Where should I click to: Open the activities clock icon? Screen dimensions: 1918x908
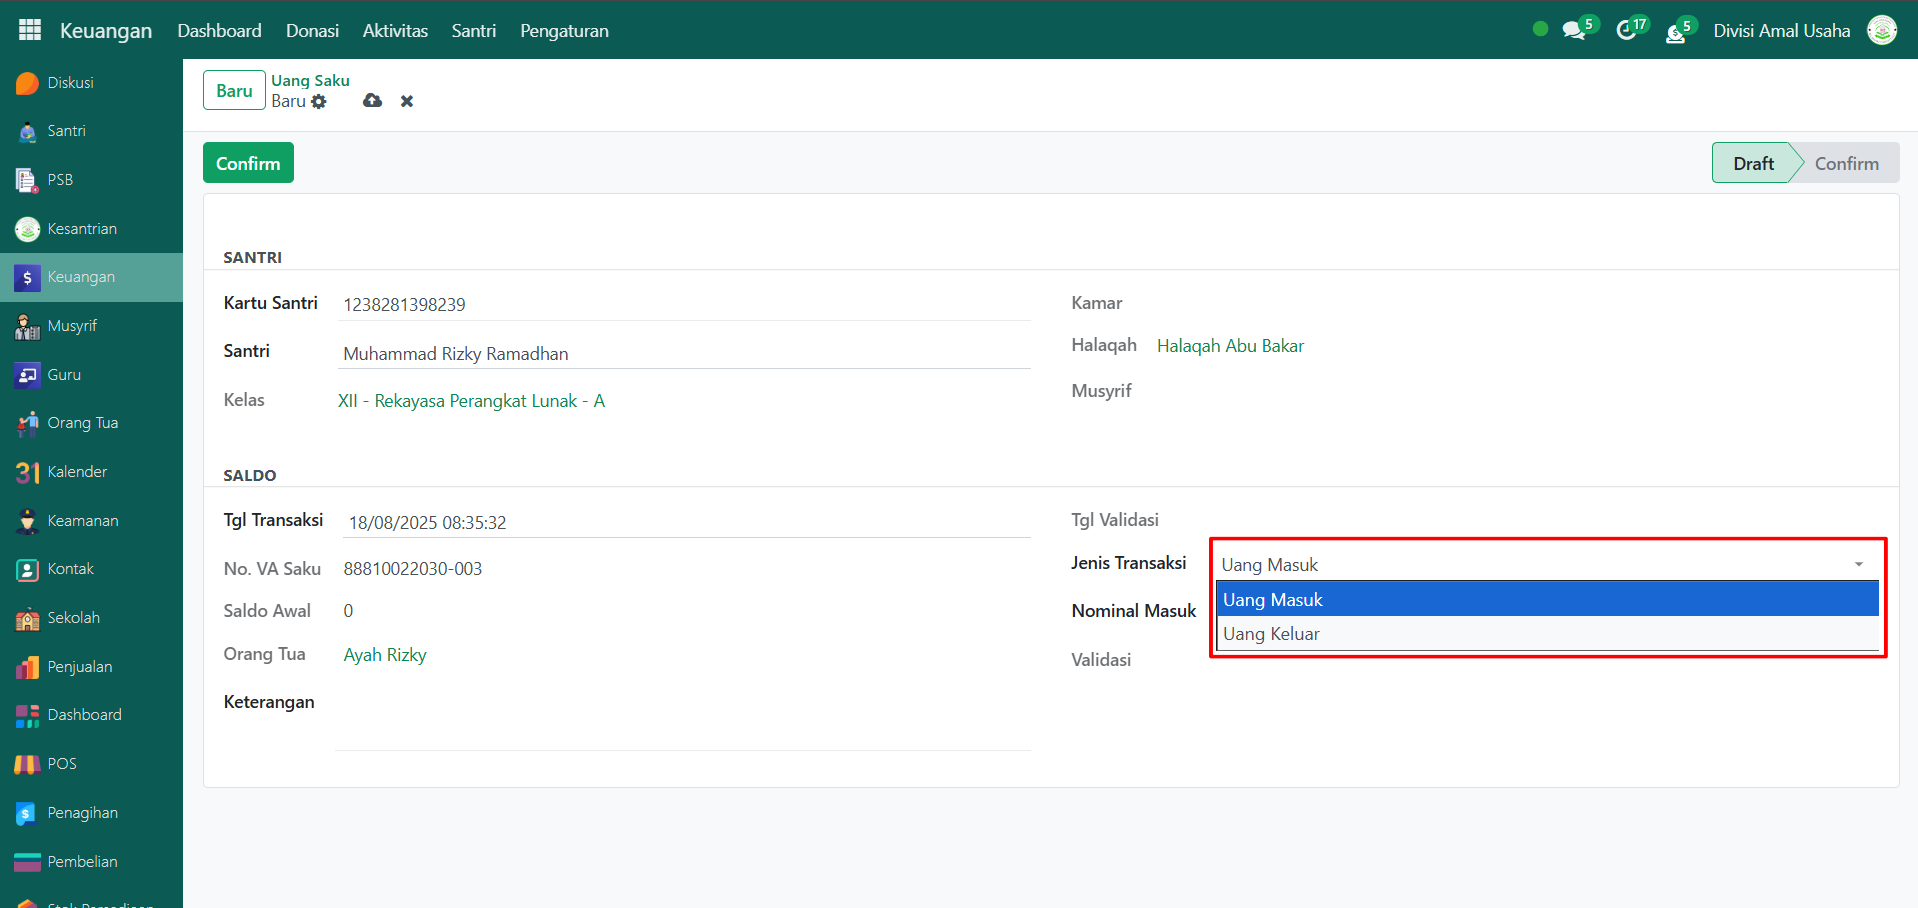[x=1627, y=31]
